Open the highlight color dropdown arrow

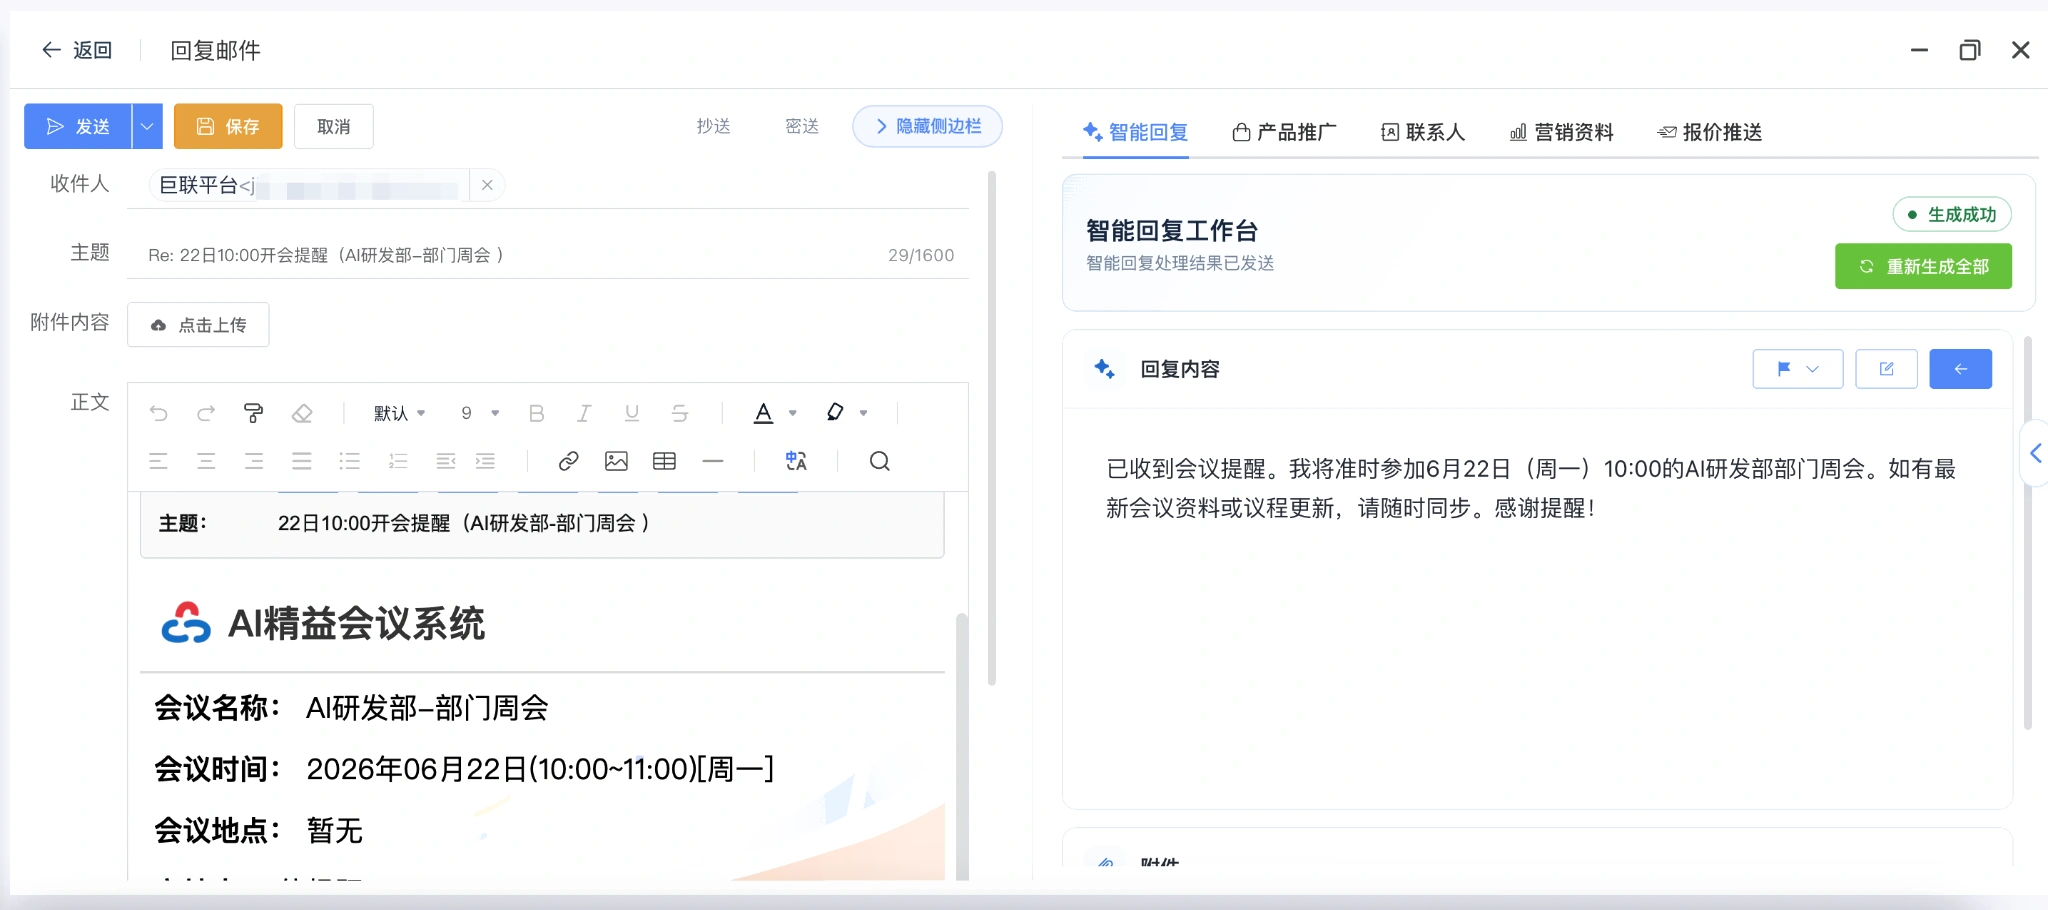coord(864,413)
